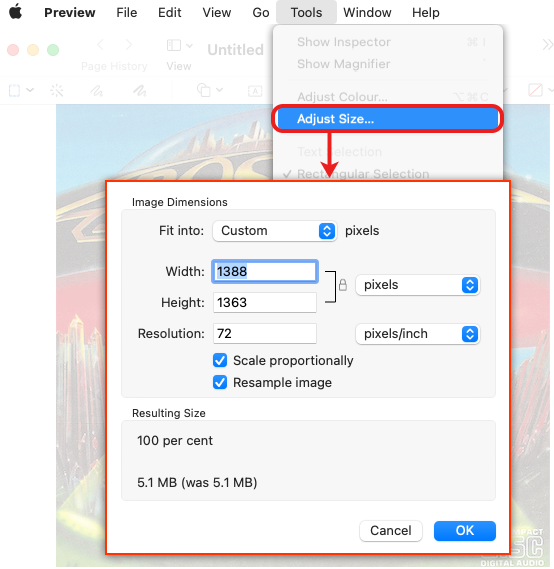Open the Edit menu
Image resolution: width=554 pixels, height=569 pixels.
click(169, 13)
